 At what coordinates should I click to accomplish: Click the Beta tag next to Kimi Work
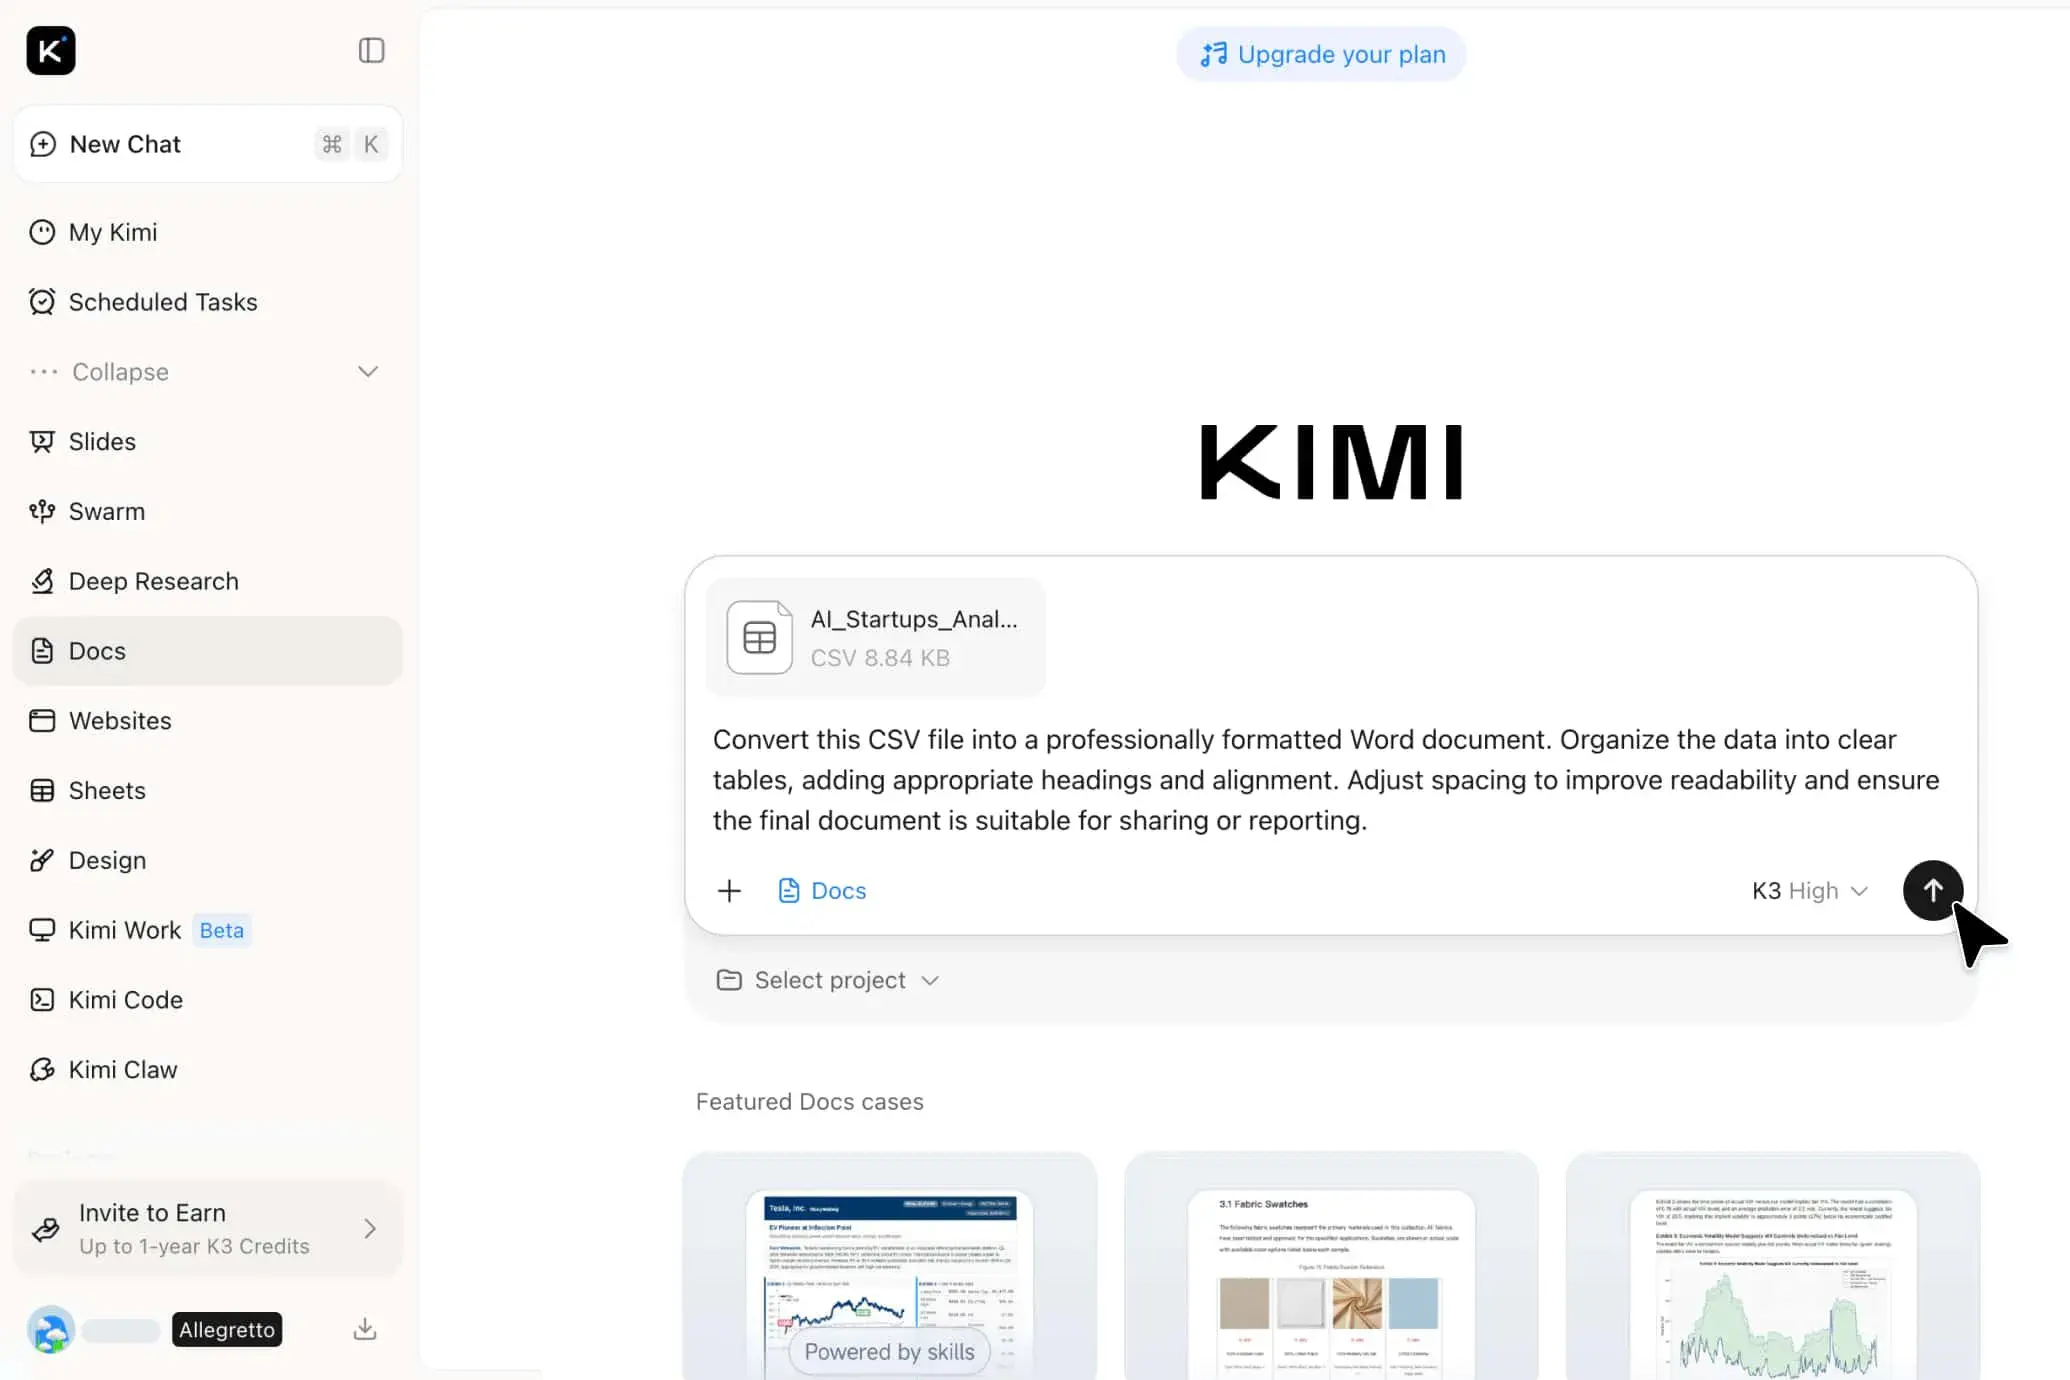pyautogui.click(x=222, y=931)
